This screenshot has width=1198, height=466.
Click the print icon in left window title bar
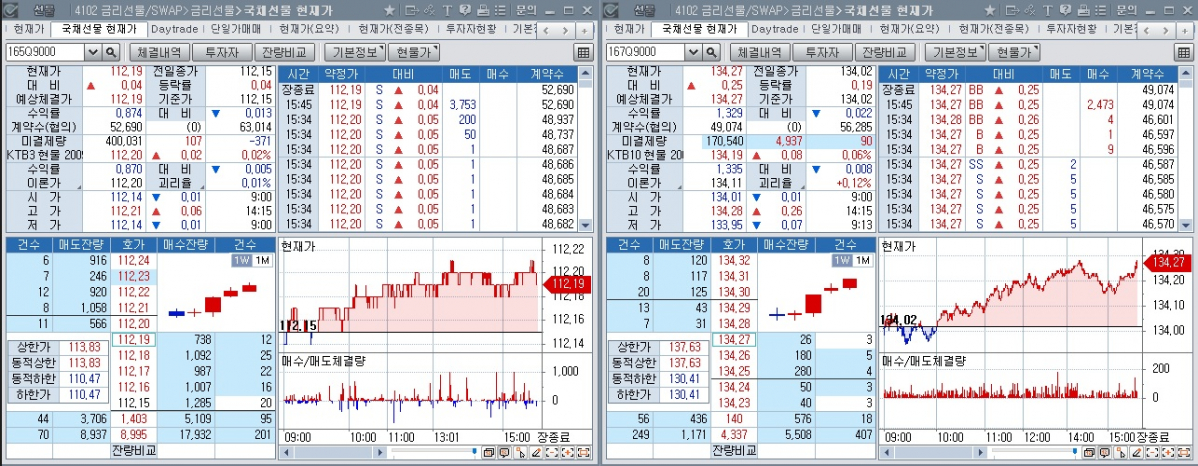click(483, 10)
